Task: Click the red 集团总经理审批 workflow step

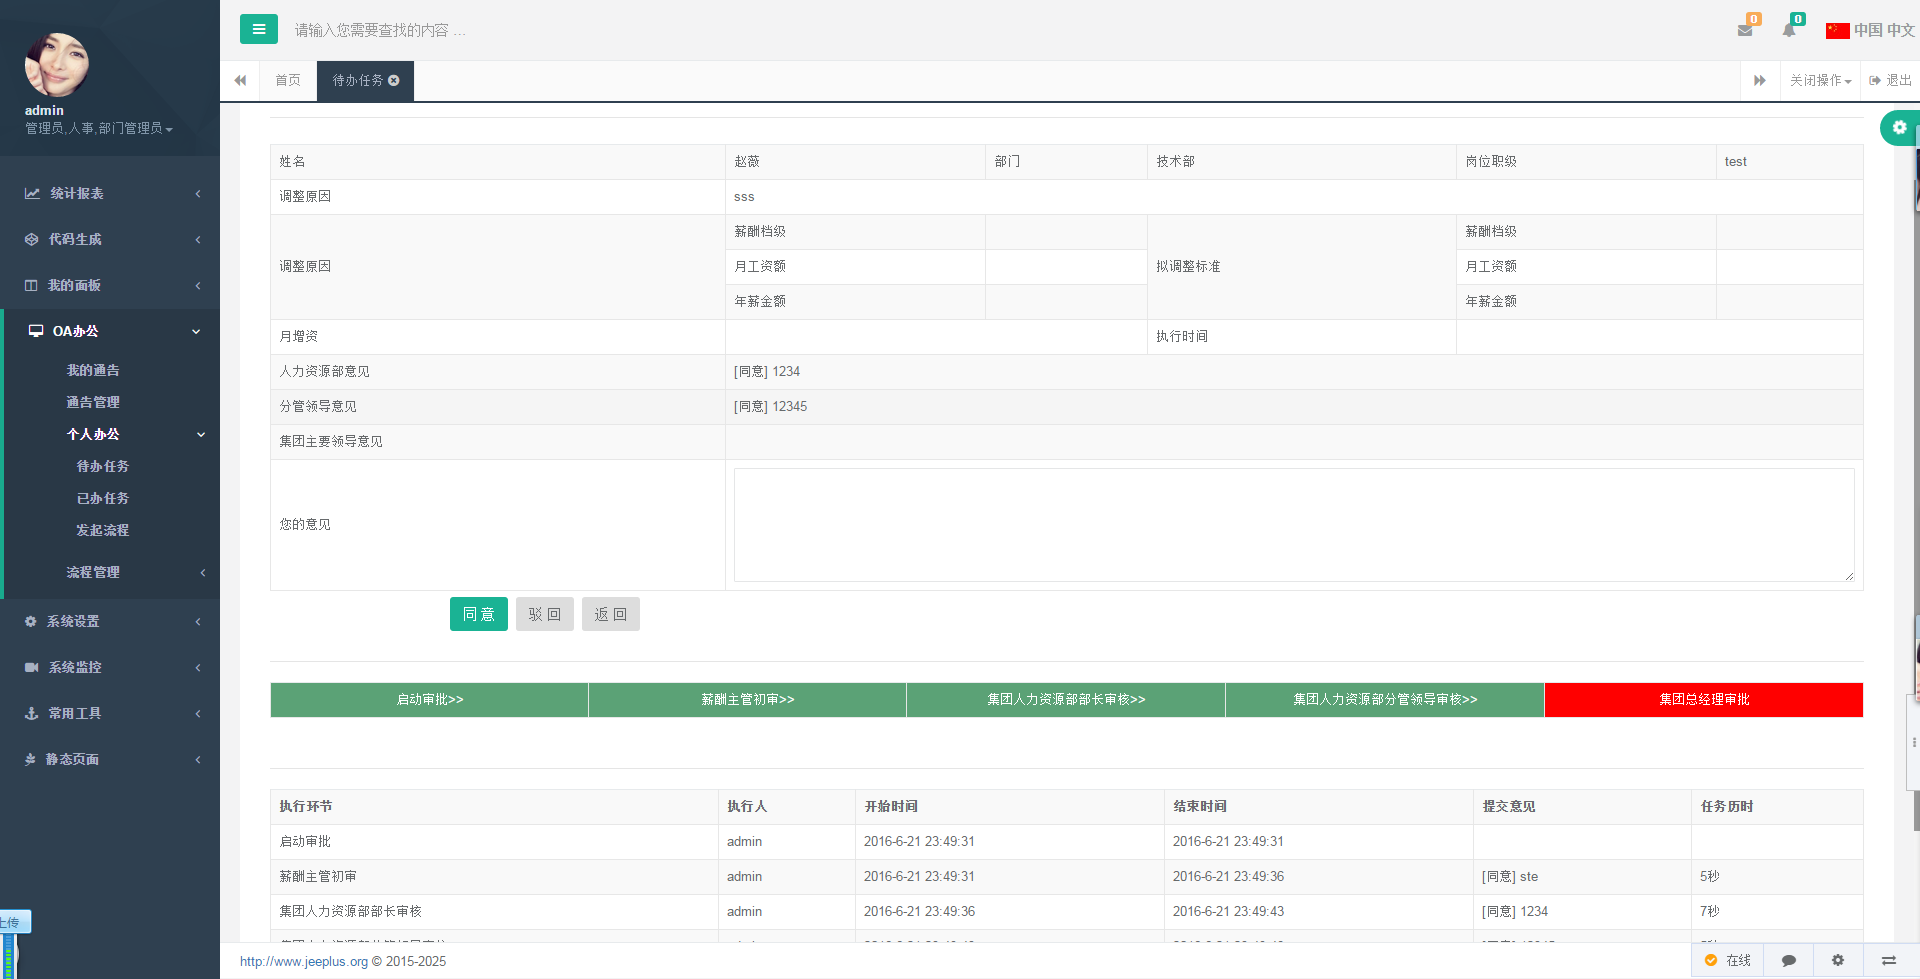Action: (x=1704, y=700)
